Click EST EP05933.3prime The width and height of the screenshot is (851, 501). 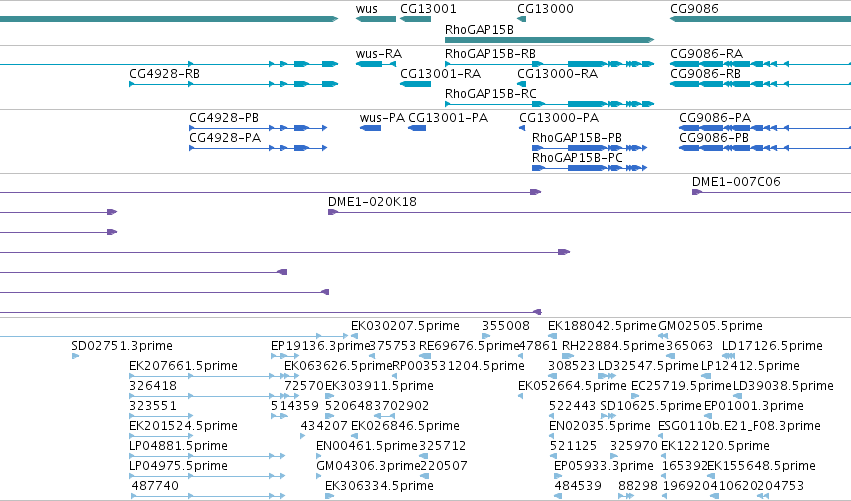[604, 466]
